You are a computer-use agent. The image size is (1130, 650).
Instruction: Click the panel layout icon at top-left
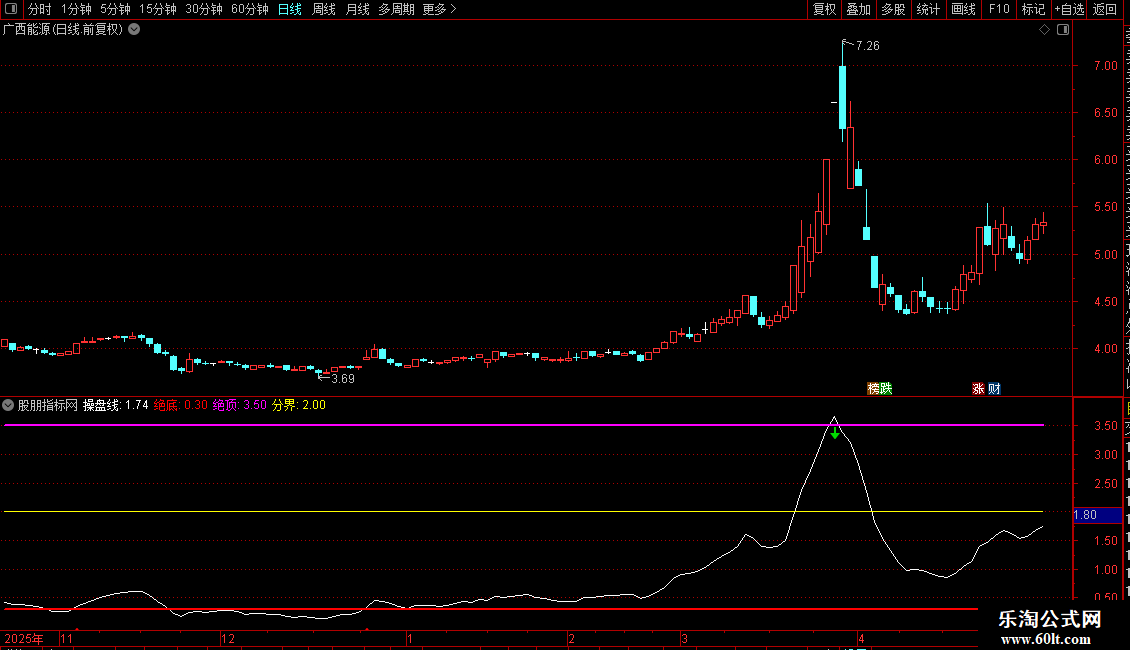tap(11, 9)
